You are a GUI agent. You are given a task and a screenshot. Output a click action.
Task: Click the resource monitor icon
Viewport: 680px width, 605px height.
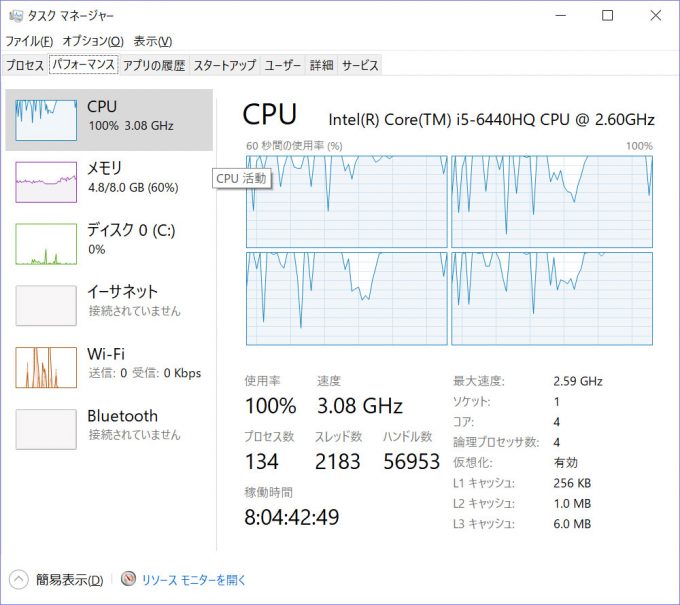[128, 579]
